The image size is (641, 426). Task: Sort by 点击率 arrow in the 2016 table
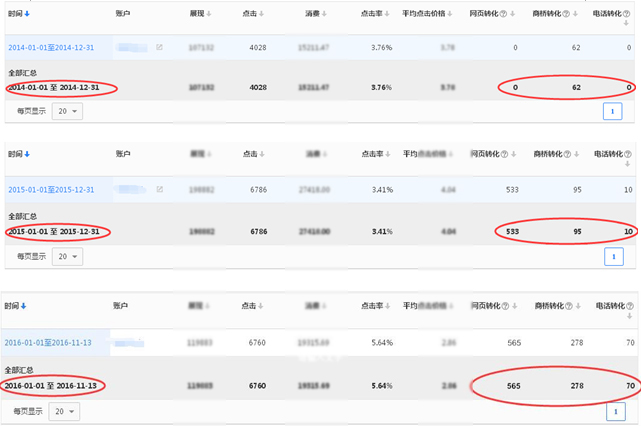click(x=388, y=306)
